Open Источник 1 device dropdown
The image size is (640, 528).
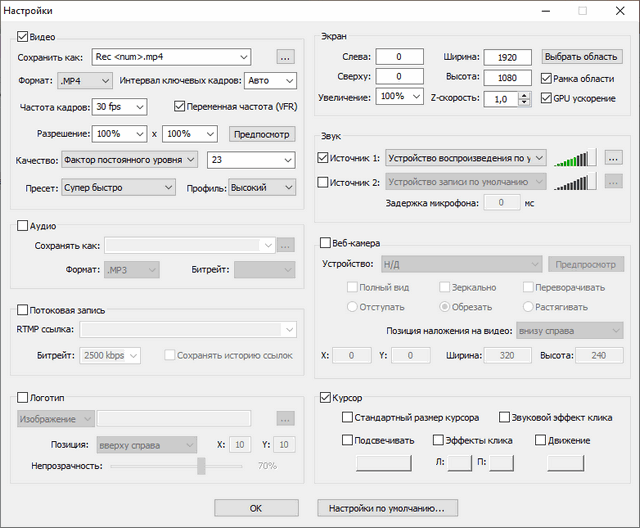pos(466,158)
